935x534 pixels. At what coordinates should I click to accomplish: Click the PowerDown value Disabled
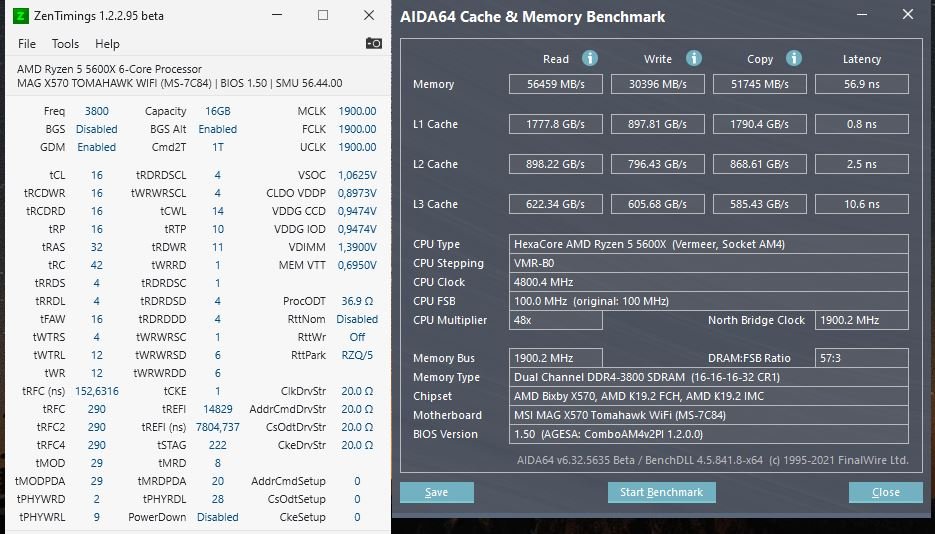[218, 517]
